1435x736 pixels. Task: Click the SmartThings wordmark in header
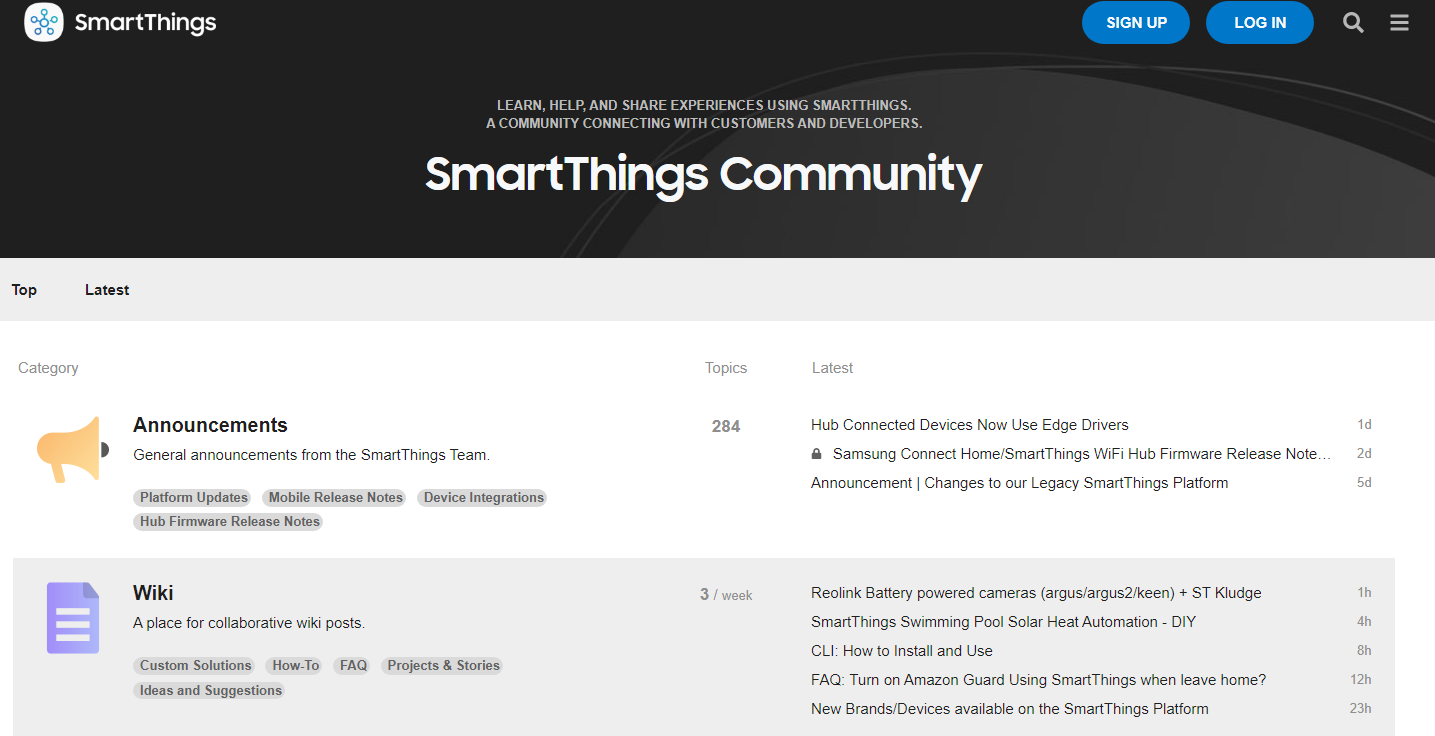click(146, 23)
